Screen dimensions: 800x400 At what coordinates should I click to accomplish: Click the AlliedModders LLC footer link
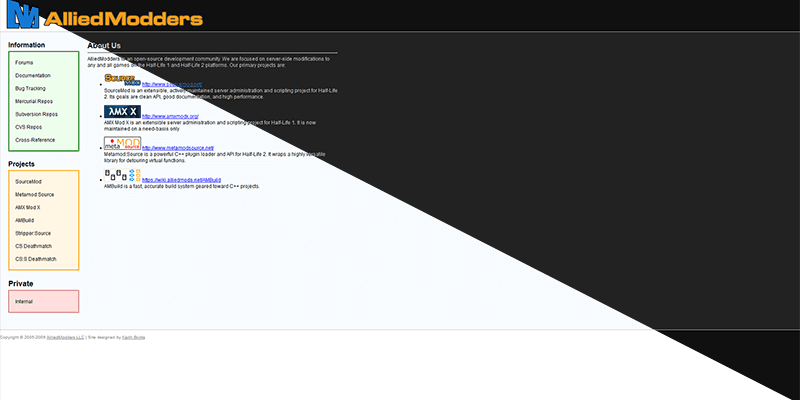pos(65,338)
